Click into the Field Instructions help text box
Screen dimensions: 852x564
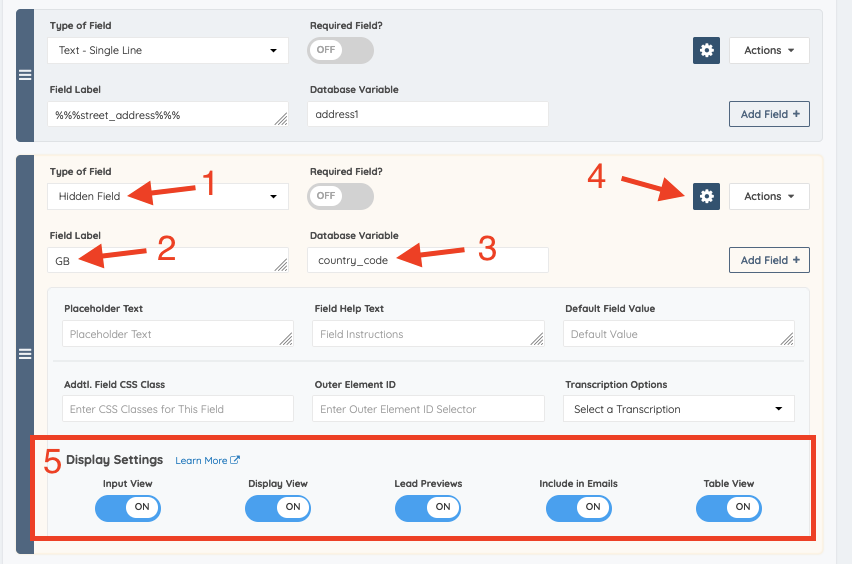[428, 334]
